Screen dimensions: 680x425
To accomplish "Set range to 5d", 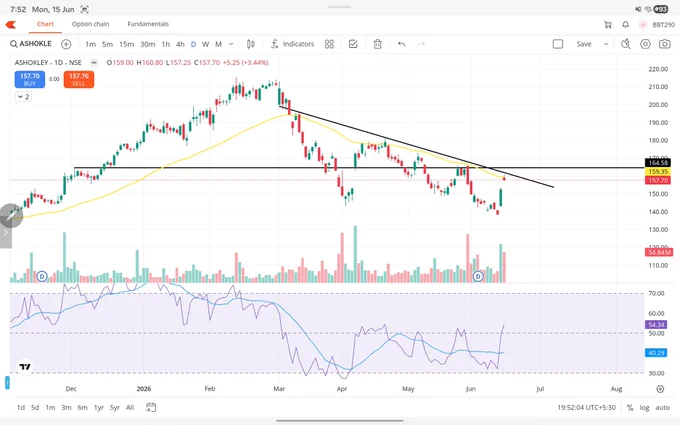I will [35, 408].
